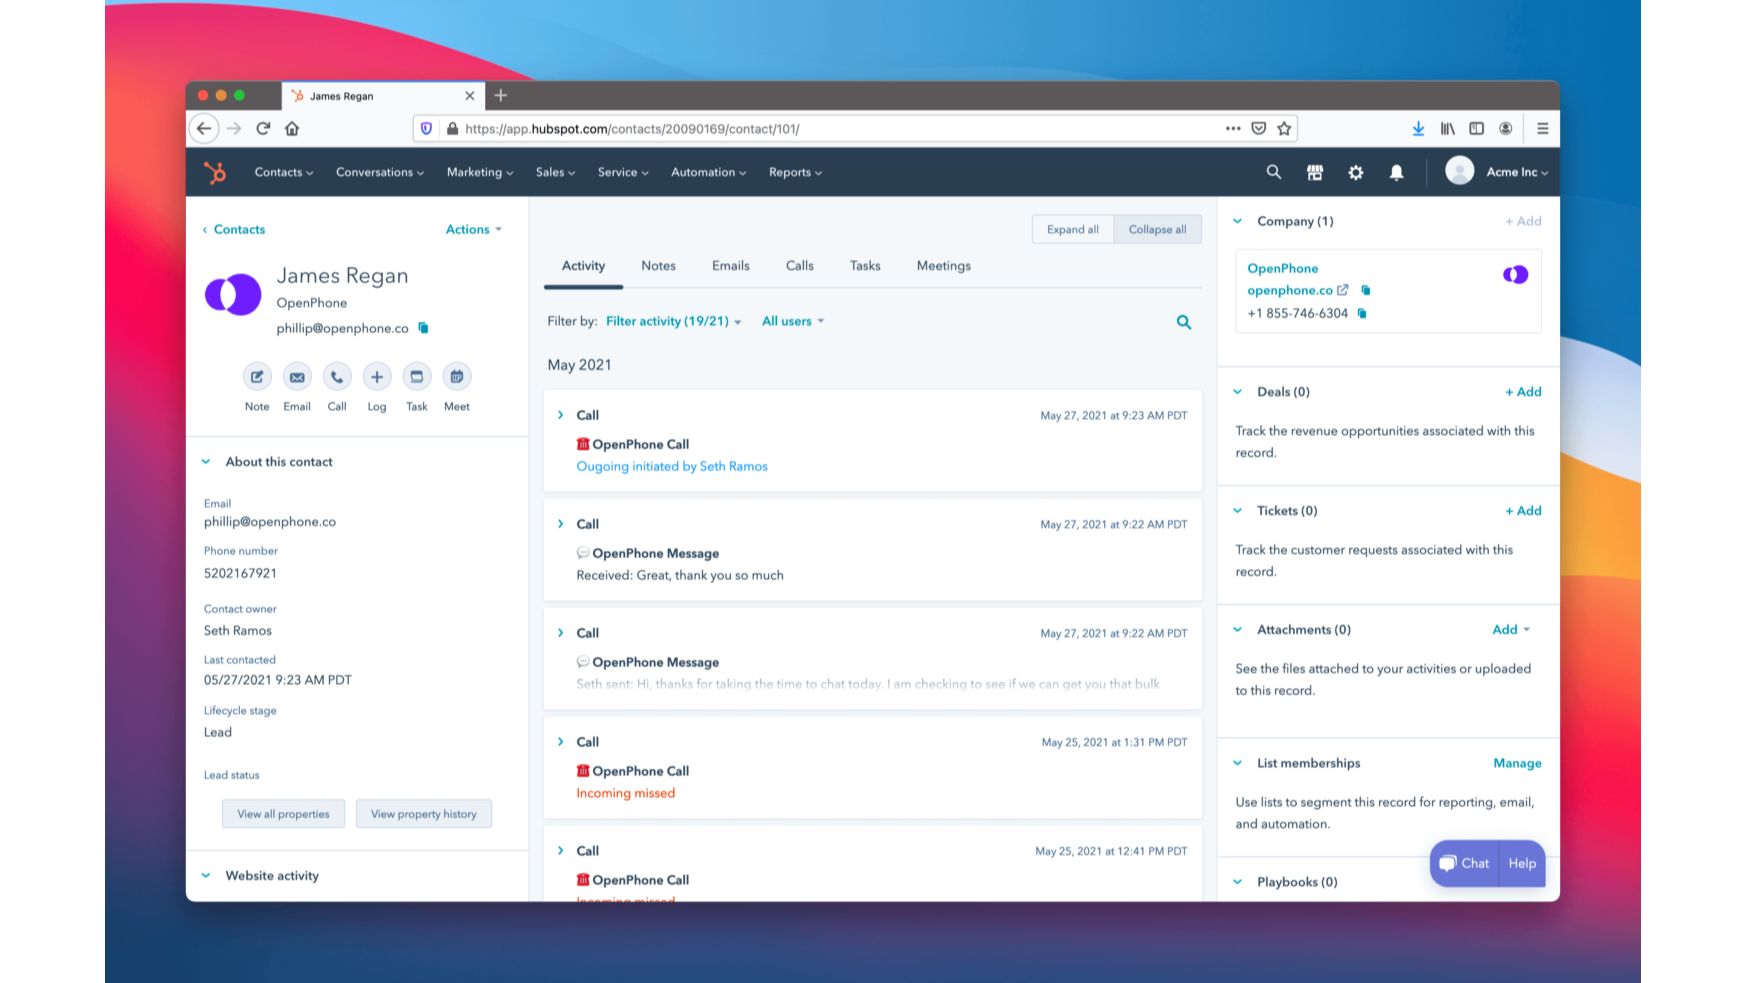Switch to the Emails tab

point(730,265)
